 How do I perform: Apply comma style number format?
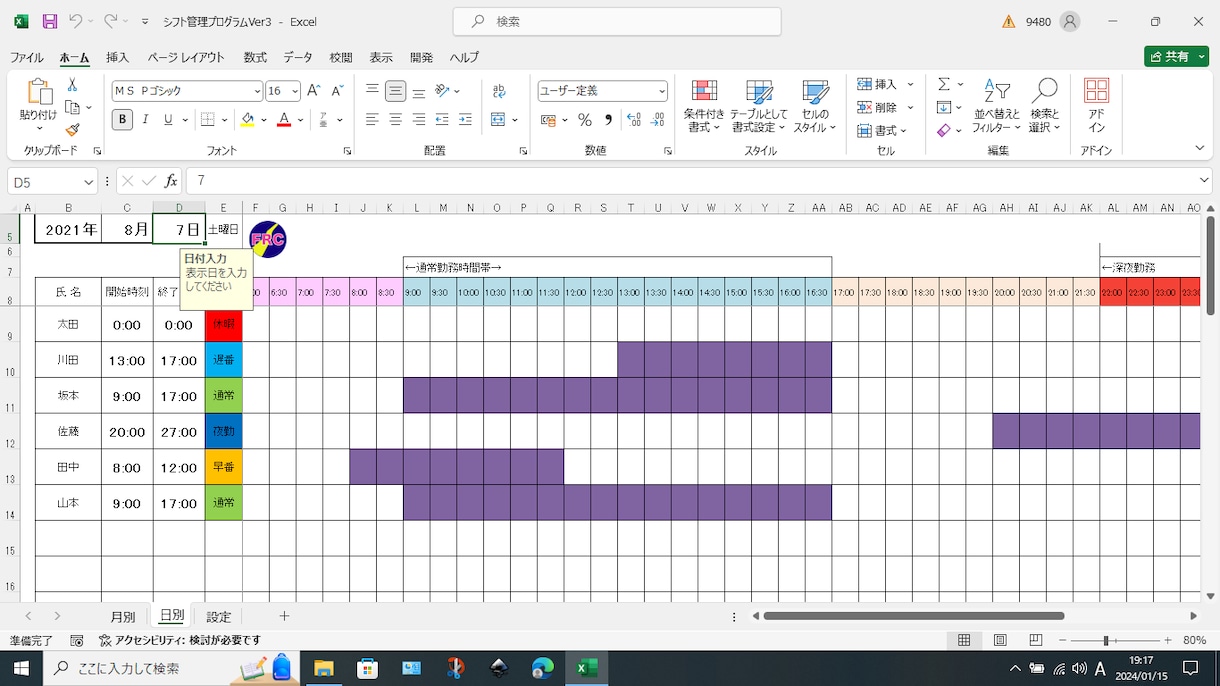pyautogui.click(x=608, y=120)
